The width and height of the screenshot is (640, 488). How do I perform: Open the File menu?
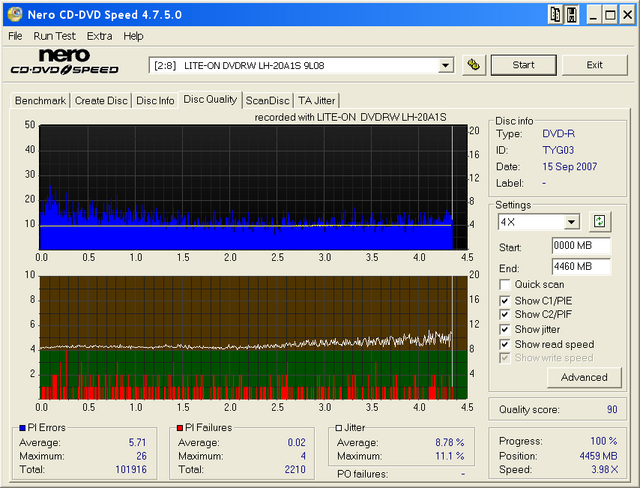click(15, 36)
